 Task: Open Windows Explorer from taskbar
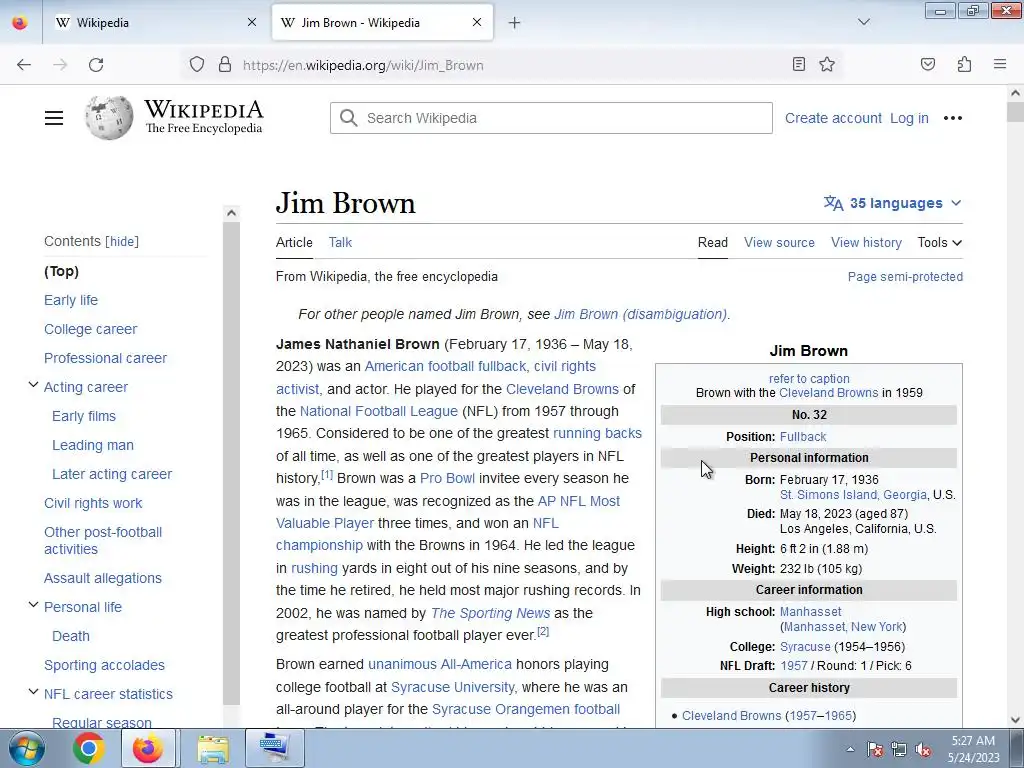[213, 748]
